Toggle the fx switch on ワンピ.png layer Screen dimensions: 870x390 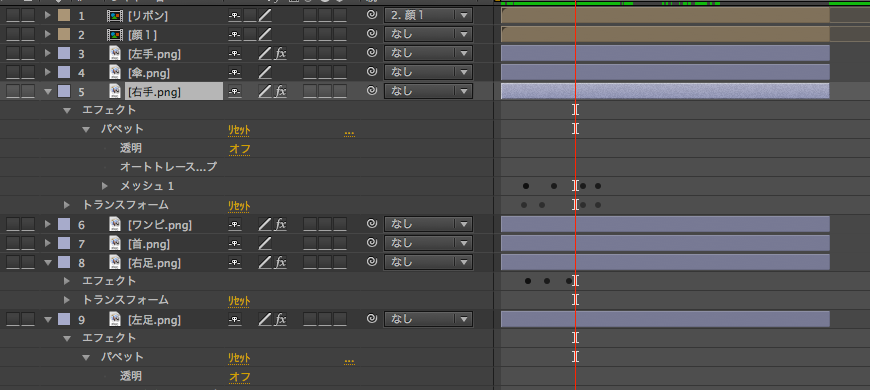coord(281,224)
